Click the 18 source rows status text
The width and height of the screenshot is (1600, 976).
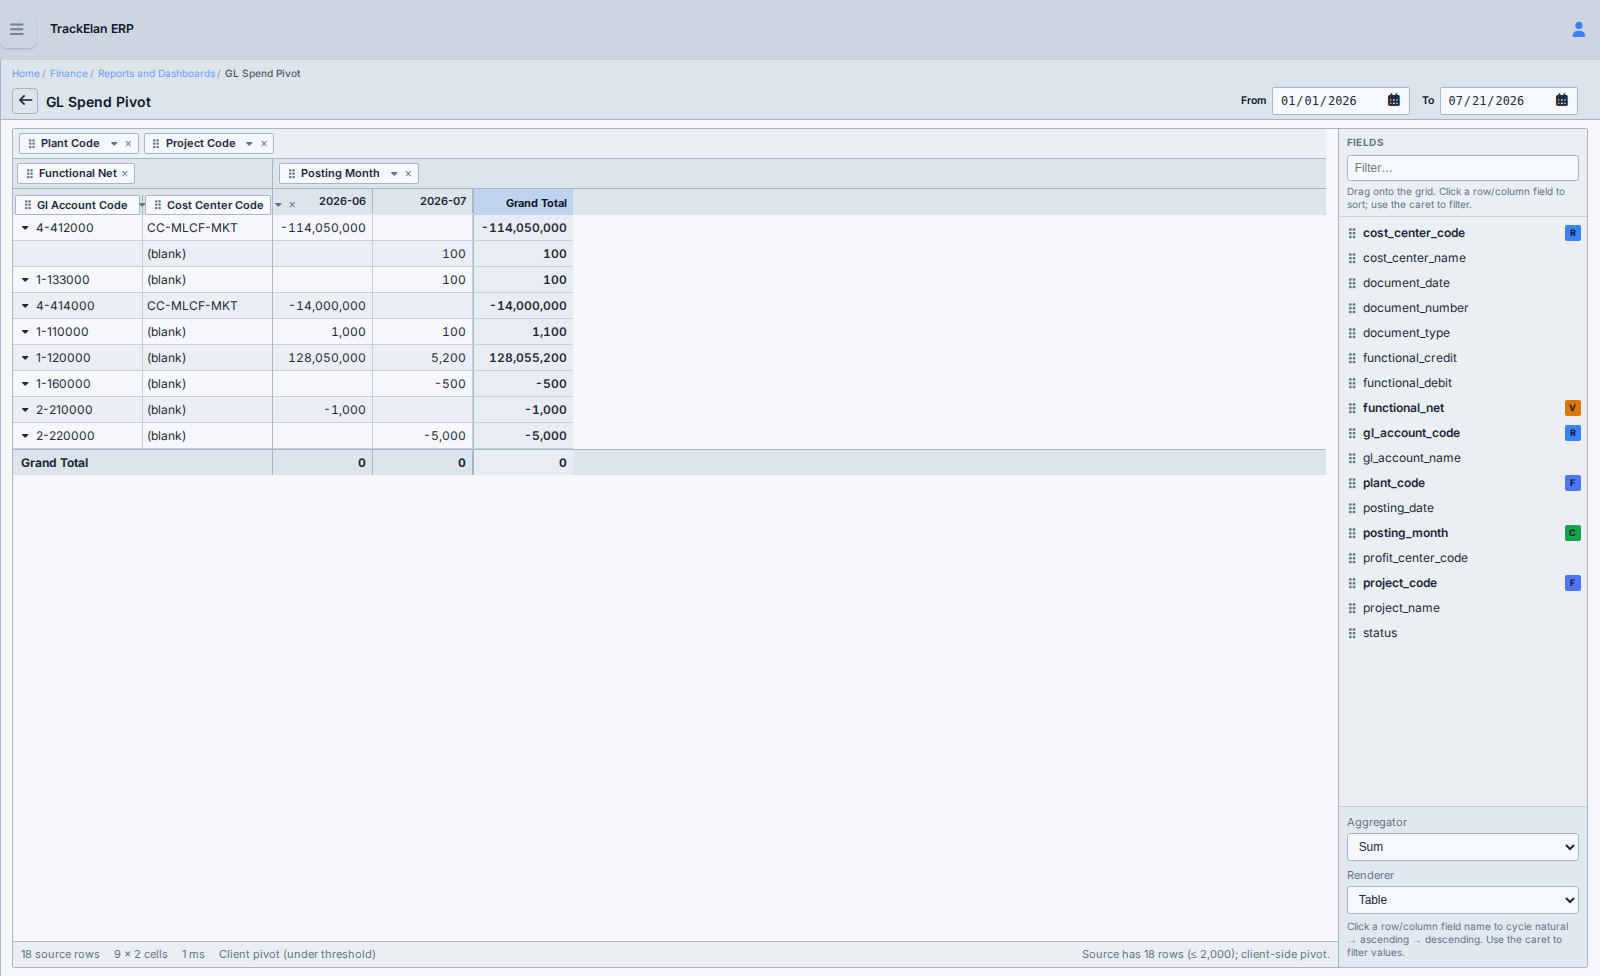(60, 955)
